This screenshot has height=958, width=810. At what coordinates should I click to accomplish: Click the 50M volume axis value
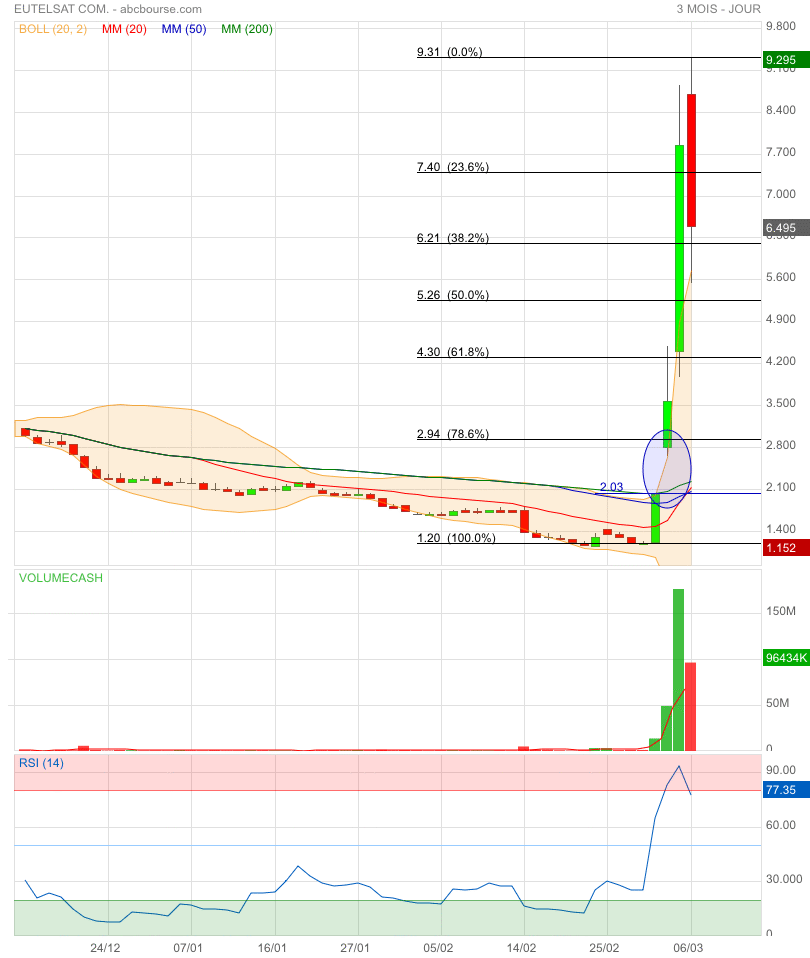778,703
